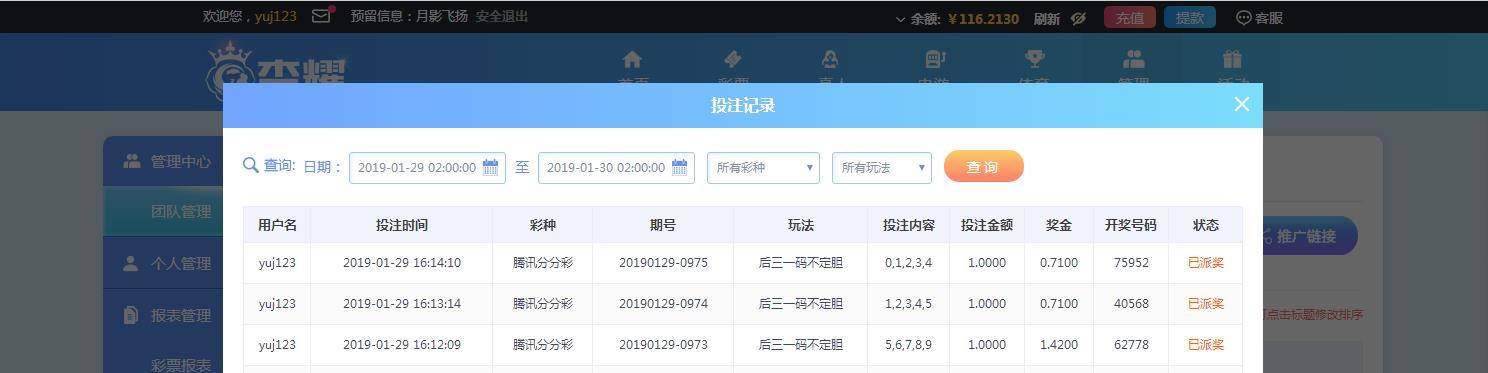Expand the balance 余额 chevron
Viewport: 1488px width, 373px height.
coord(900,18)
